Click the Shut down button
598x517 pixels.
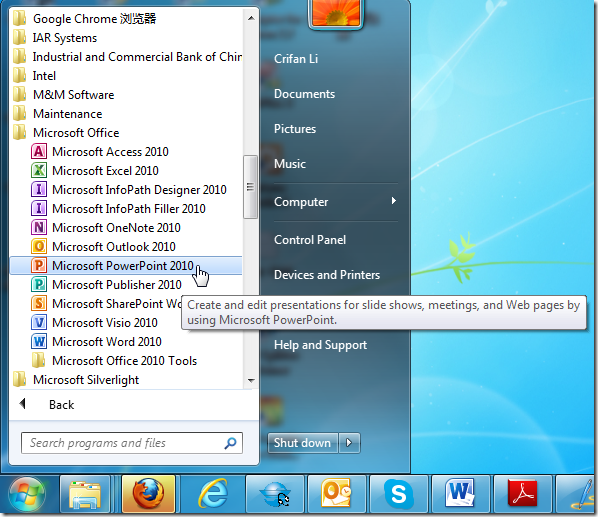(x=303, y=443)
